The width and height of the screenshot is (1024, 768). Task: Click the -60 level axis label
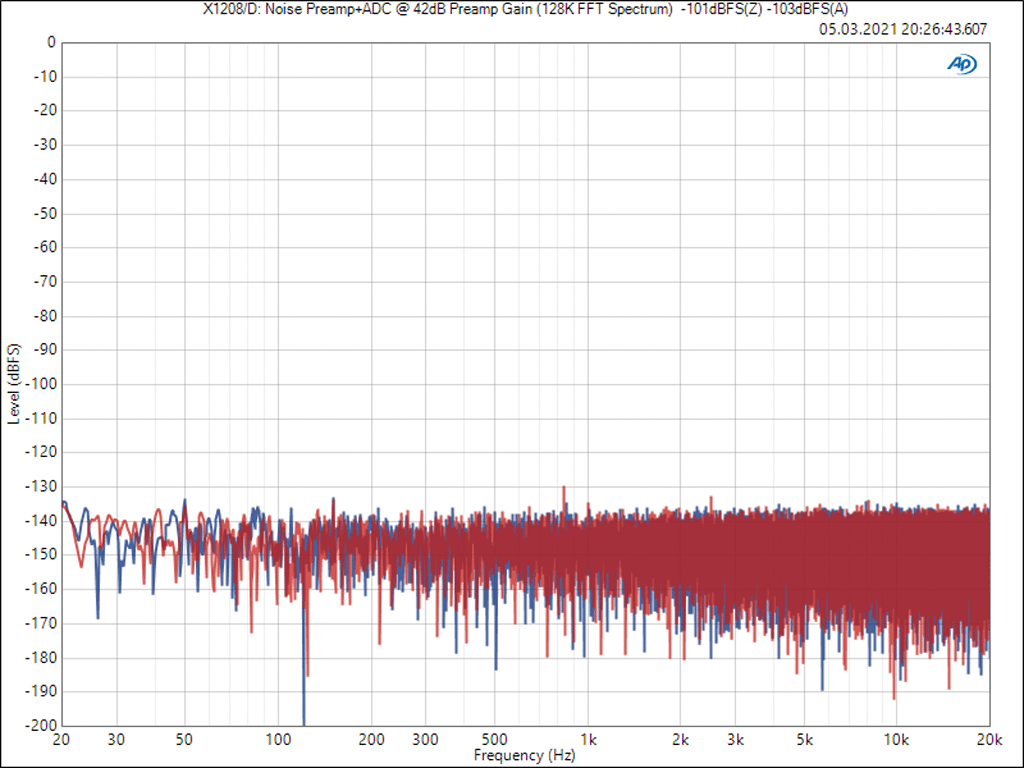point(45,248)
